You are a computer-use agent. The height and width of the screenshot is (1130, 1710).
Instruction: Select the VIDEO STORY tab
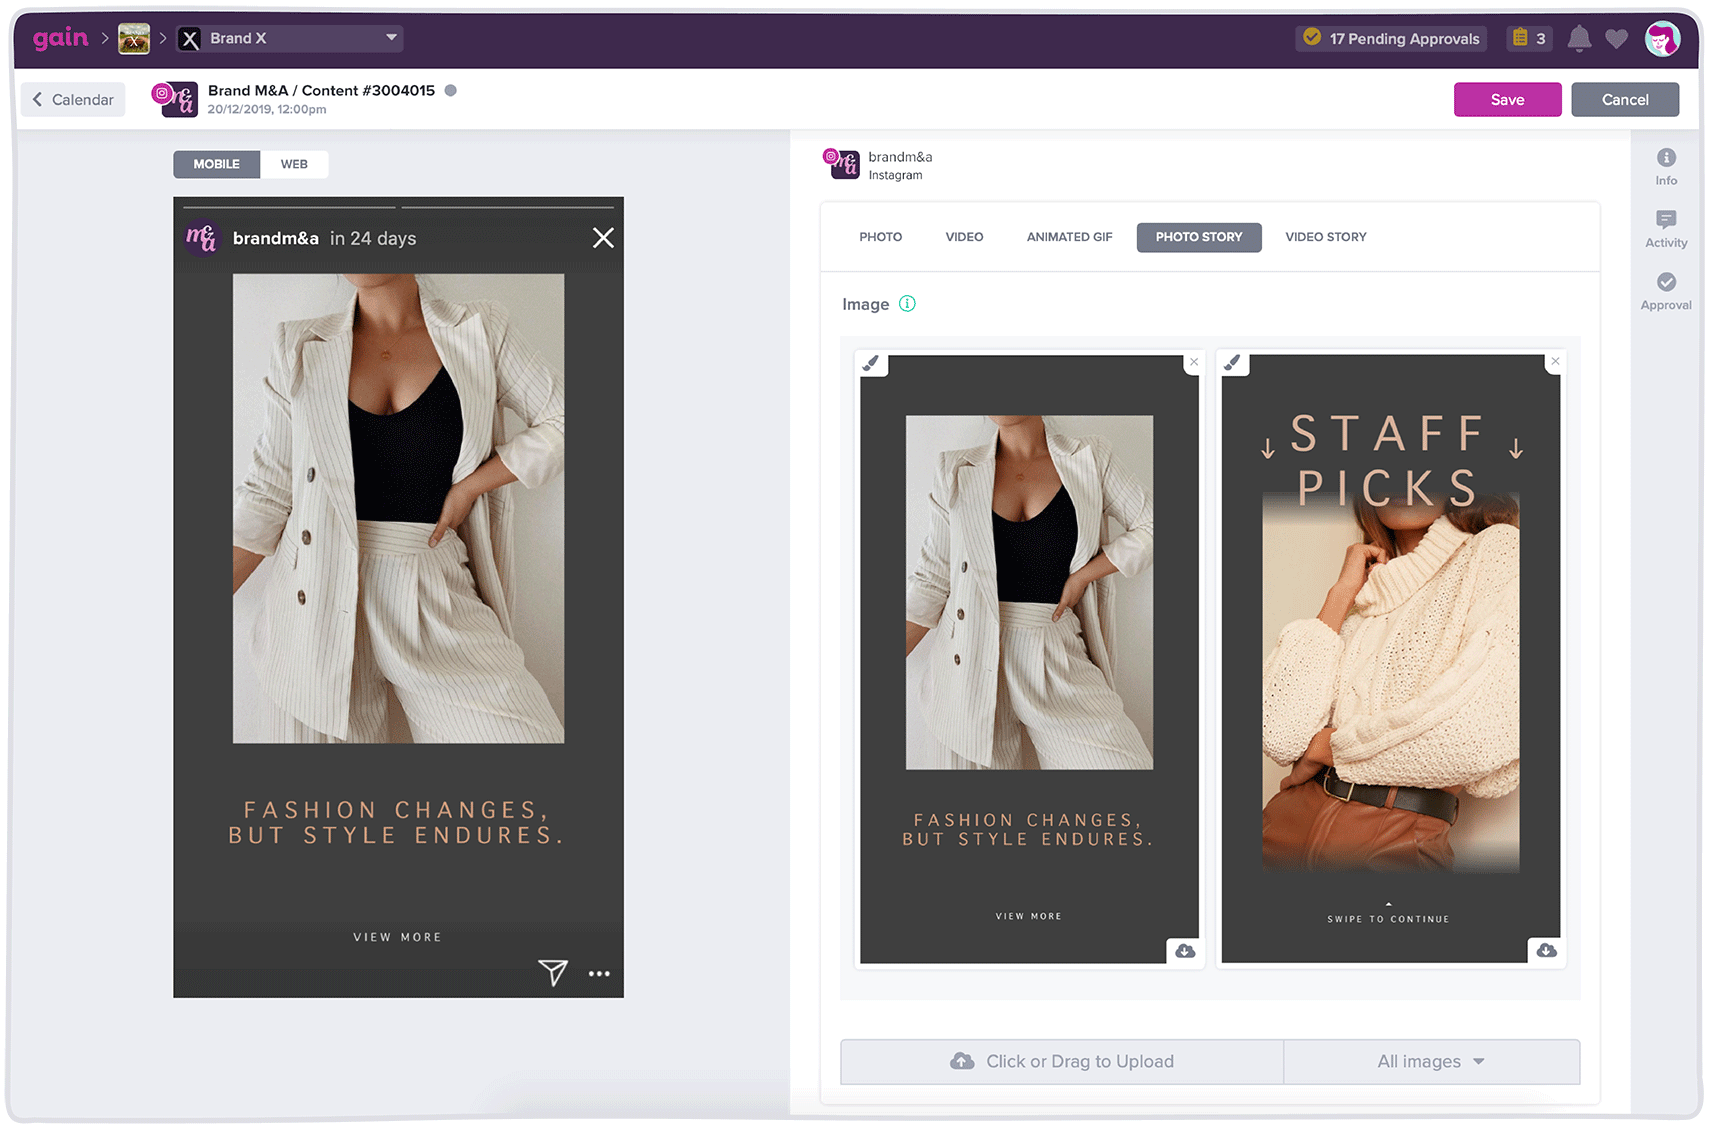1326,237
